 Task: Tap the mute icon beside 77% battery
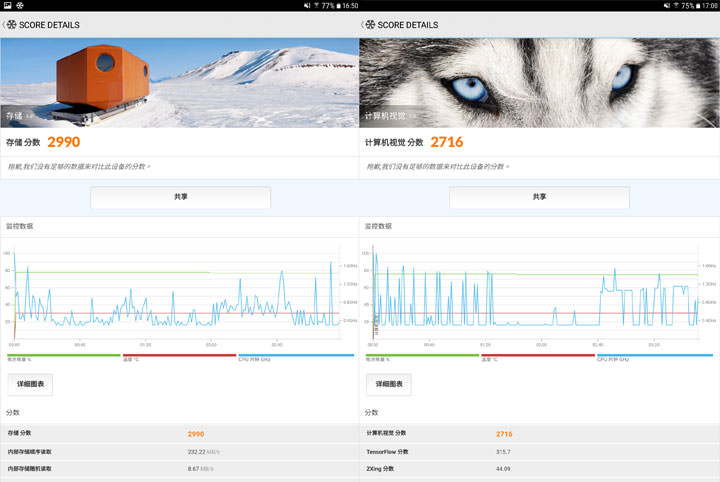307,6
